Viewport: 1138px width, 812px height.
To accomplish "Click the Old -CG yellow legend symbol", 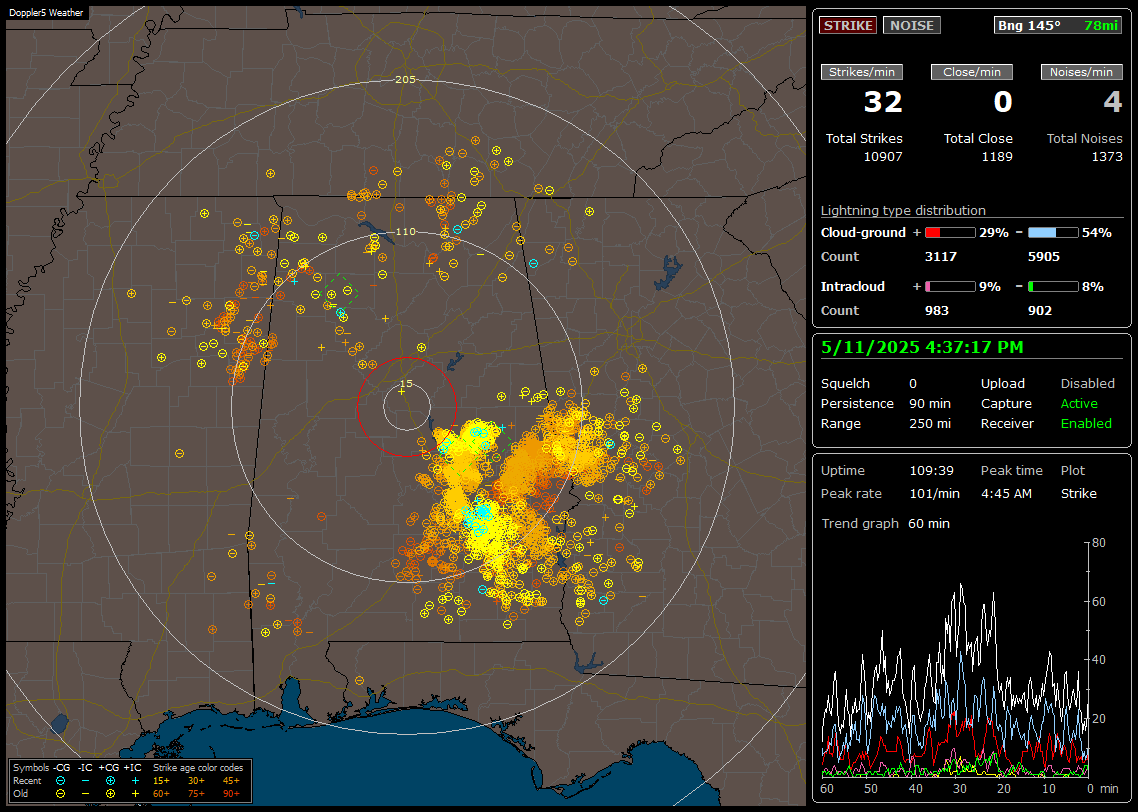I will pos(61,794).
